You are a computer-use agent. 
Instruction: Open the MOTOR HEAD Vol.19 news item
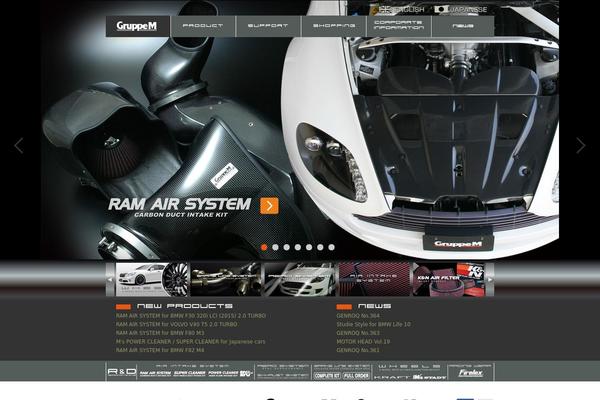coord(363,341)
